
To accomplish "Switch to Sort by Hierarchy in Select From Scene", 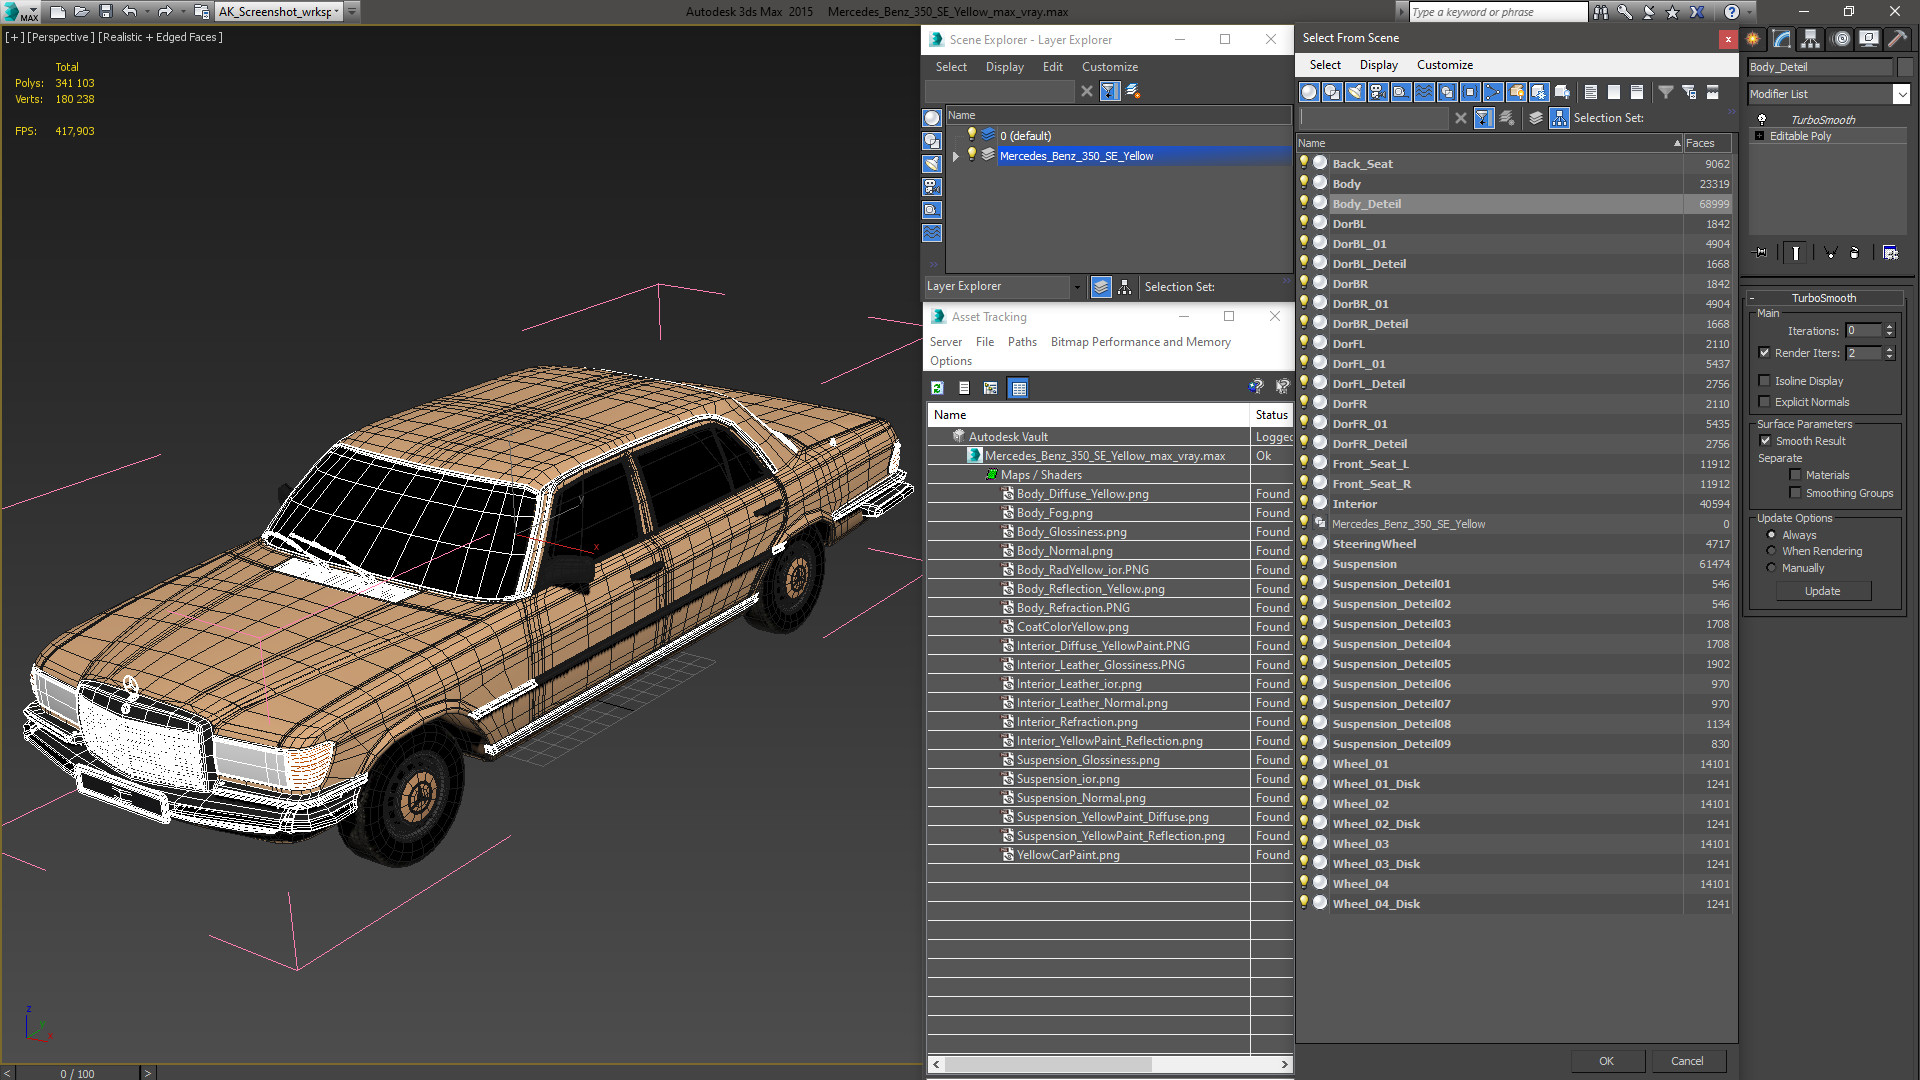I will [x=1559, y=118].
